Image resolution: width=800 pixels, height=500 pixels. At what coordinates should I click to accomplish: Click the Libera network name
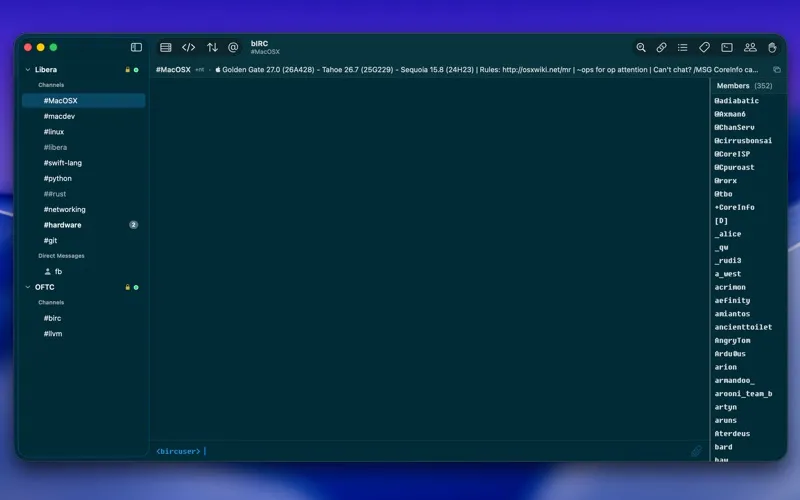(46, 70)
